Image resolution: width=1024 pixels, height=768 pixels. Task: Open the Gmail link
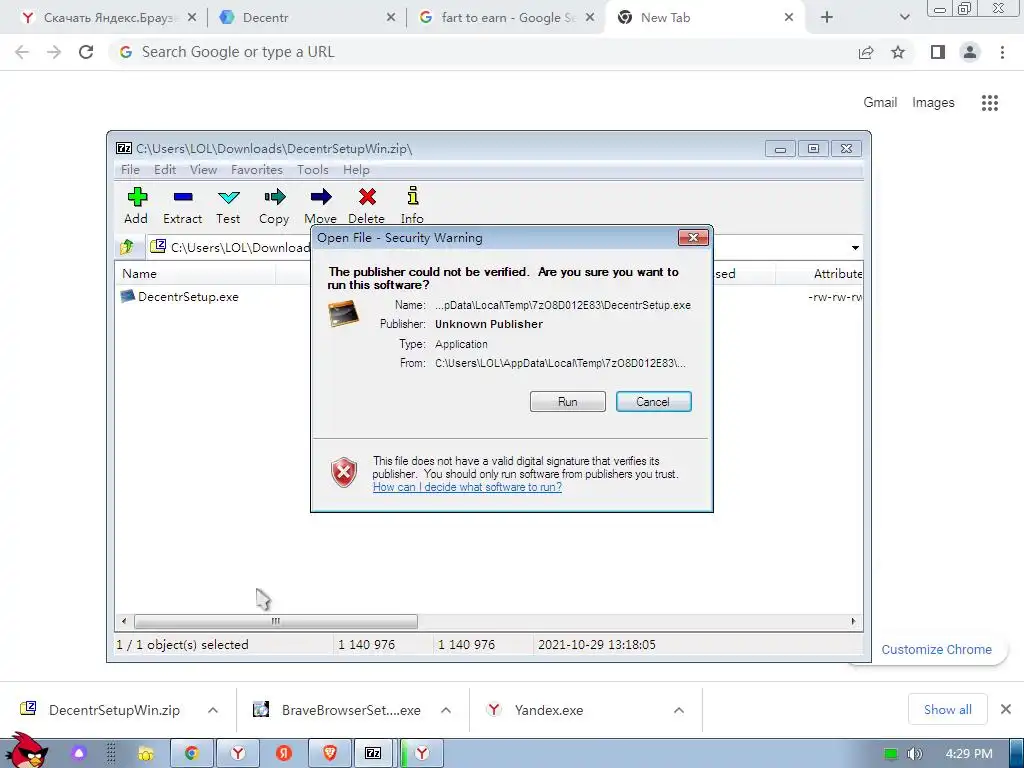coord(880,103)
